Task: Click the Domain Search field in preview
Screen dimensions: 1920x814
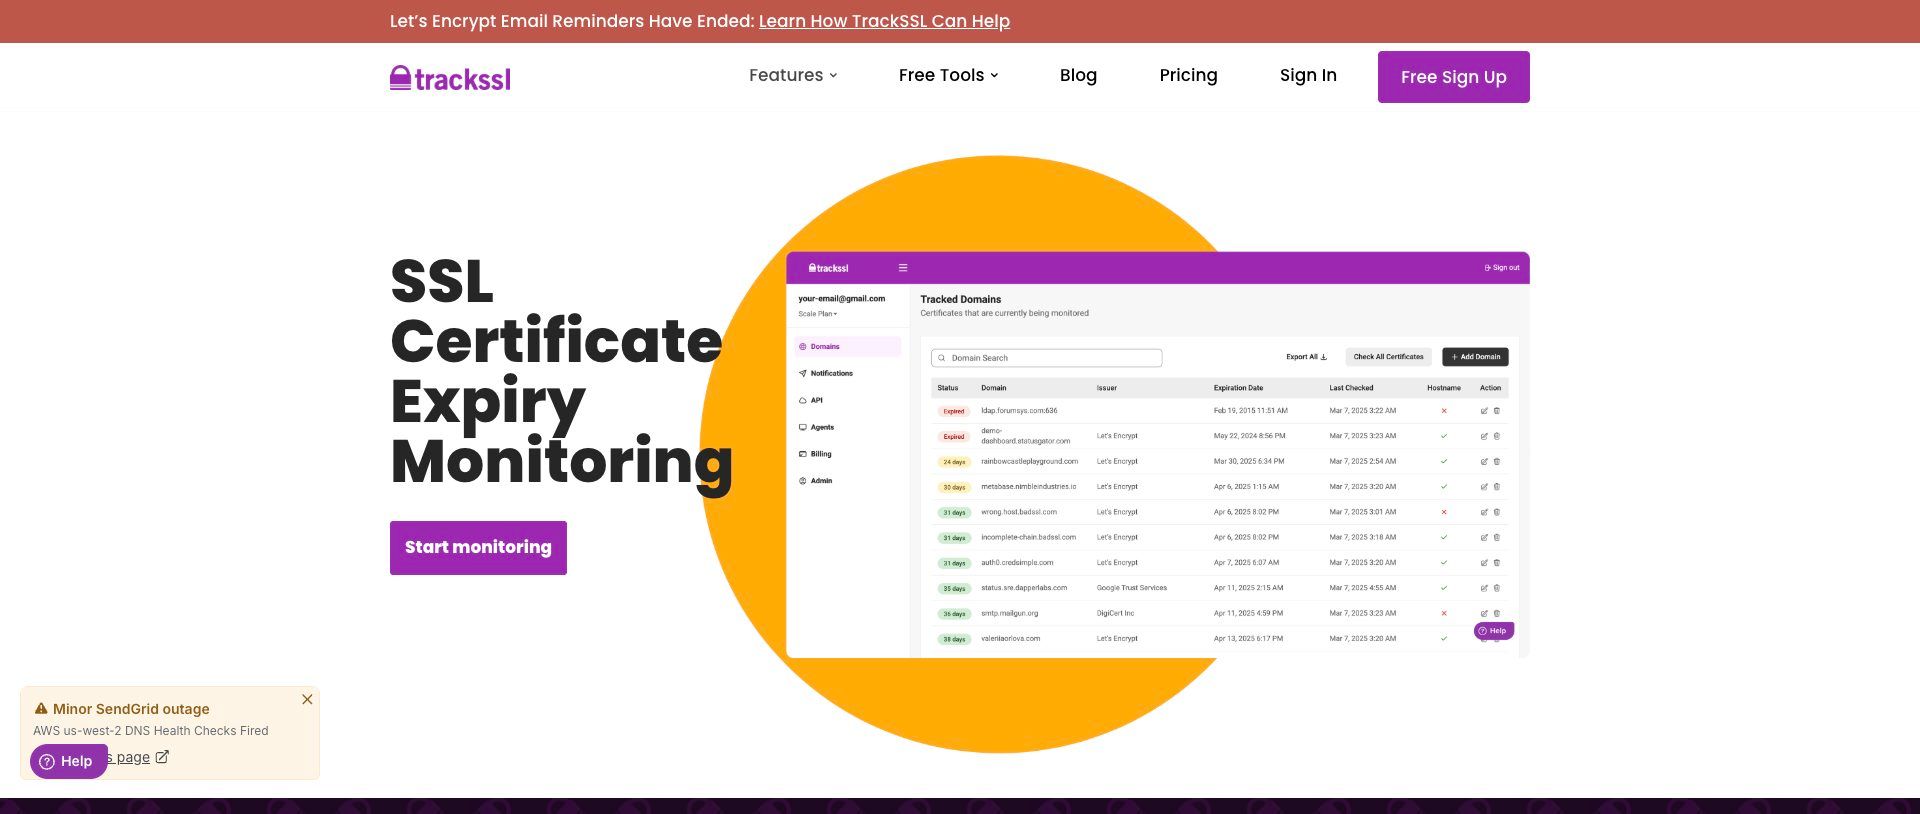Action: tap(1046, 358)
